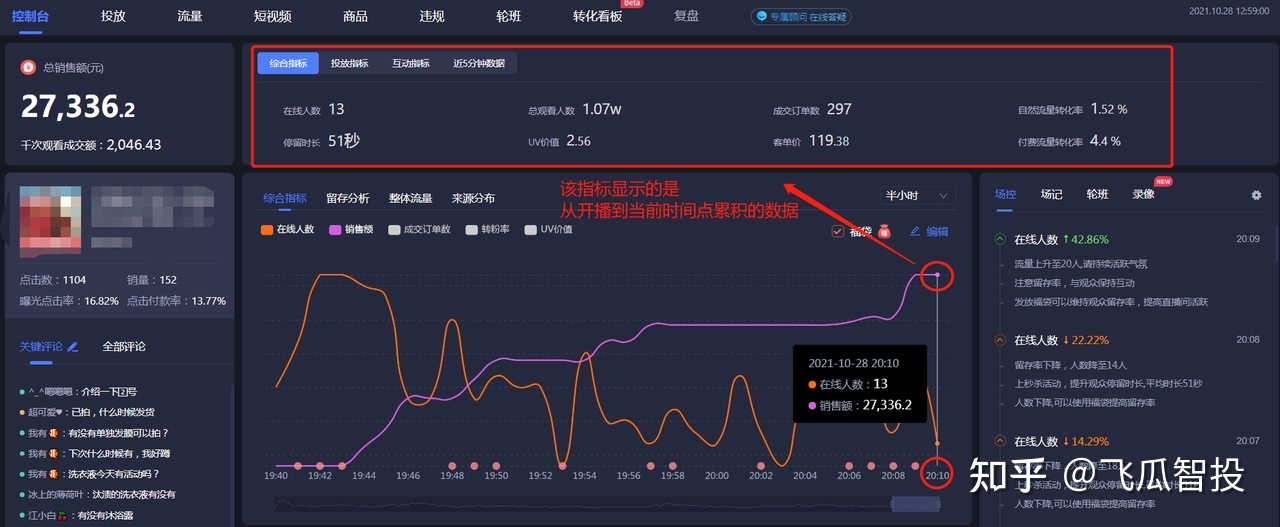The width and height of the screenshot is (1280, 527).
Task: Open the 半小时 time range dropdown
Action: point(918,196)
